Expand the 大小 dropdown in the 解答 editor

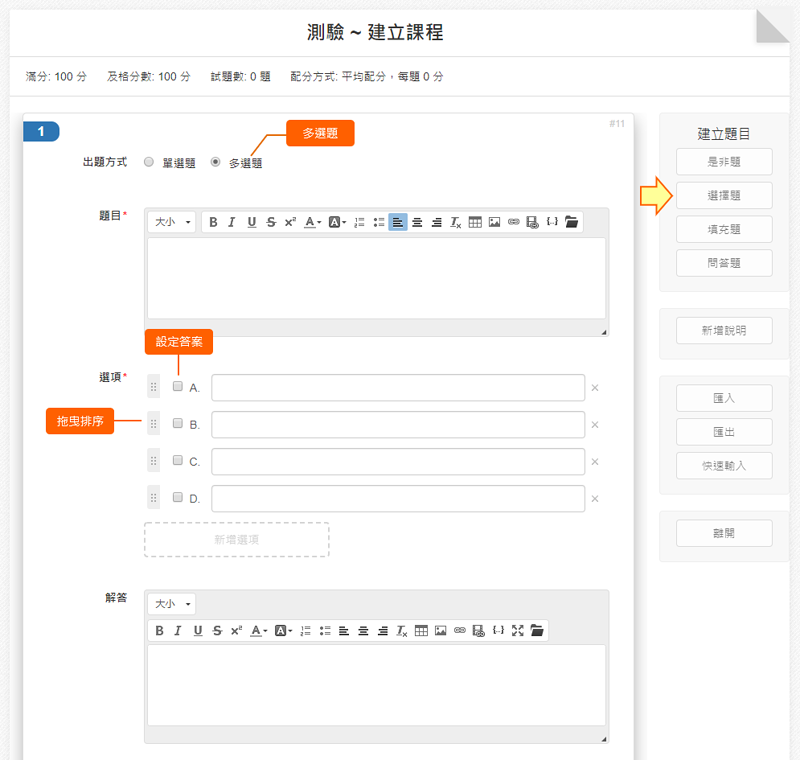click(x=172, y=604)
